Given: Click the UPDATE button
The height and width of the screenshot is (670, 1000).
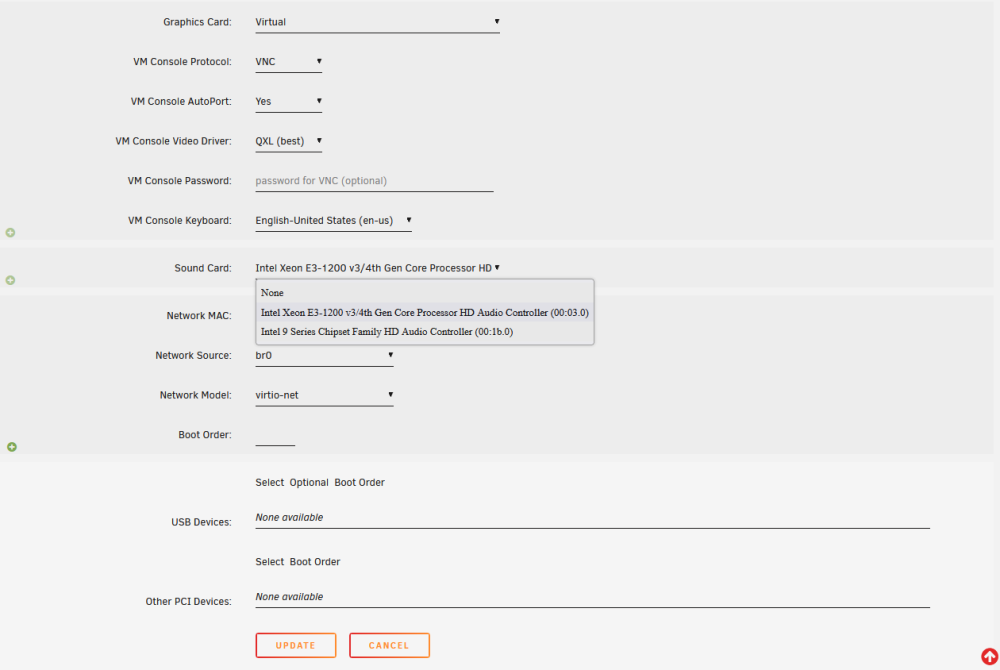Looking at the screenshot, I should click(x=295, y=645).
